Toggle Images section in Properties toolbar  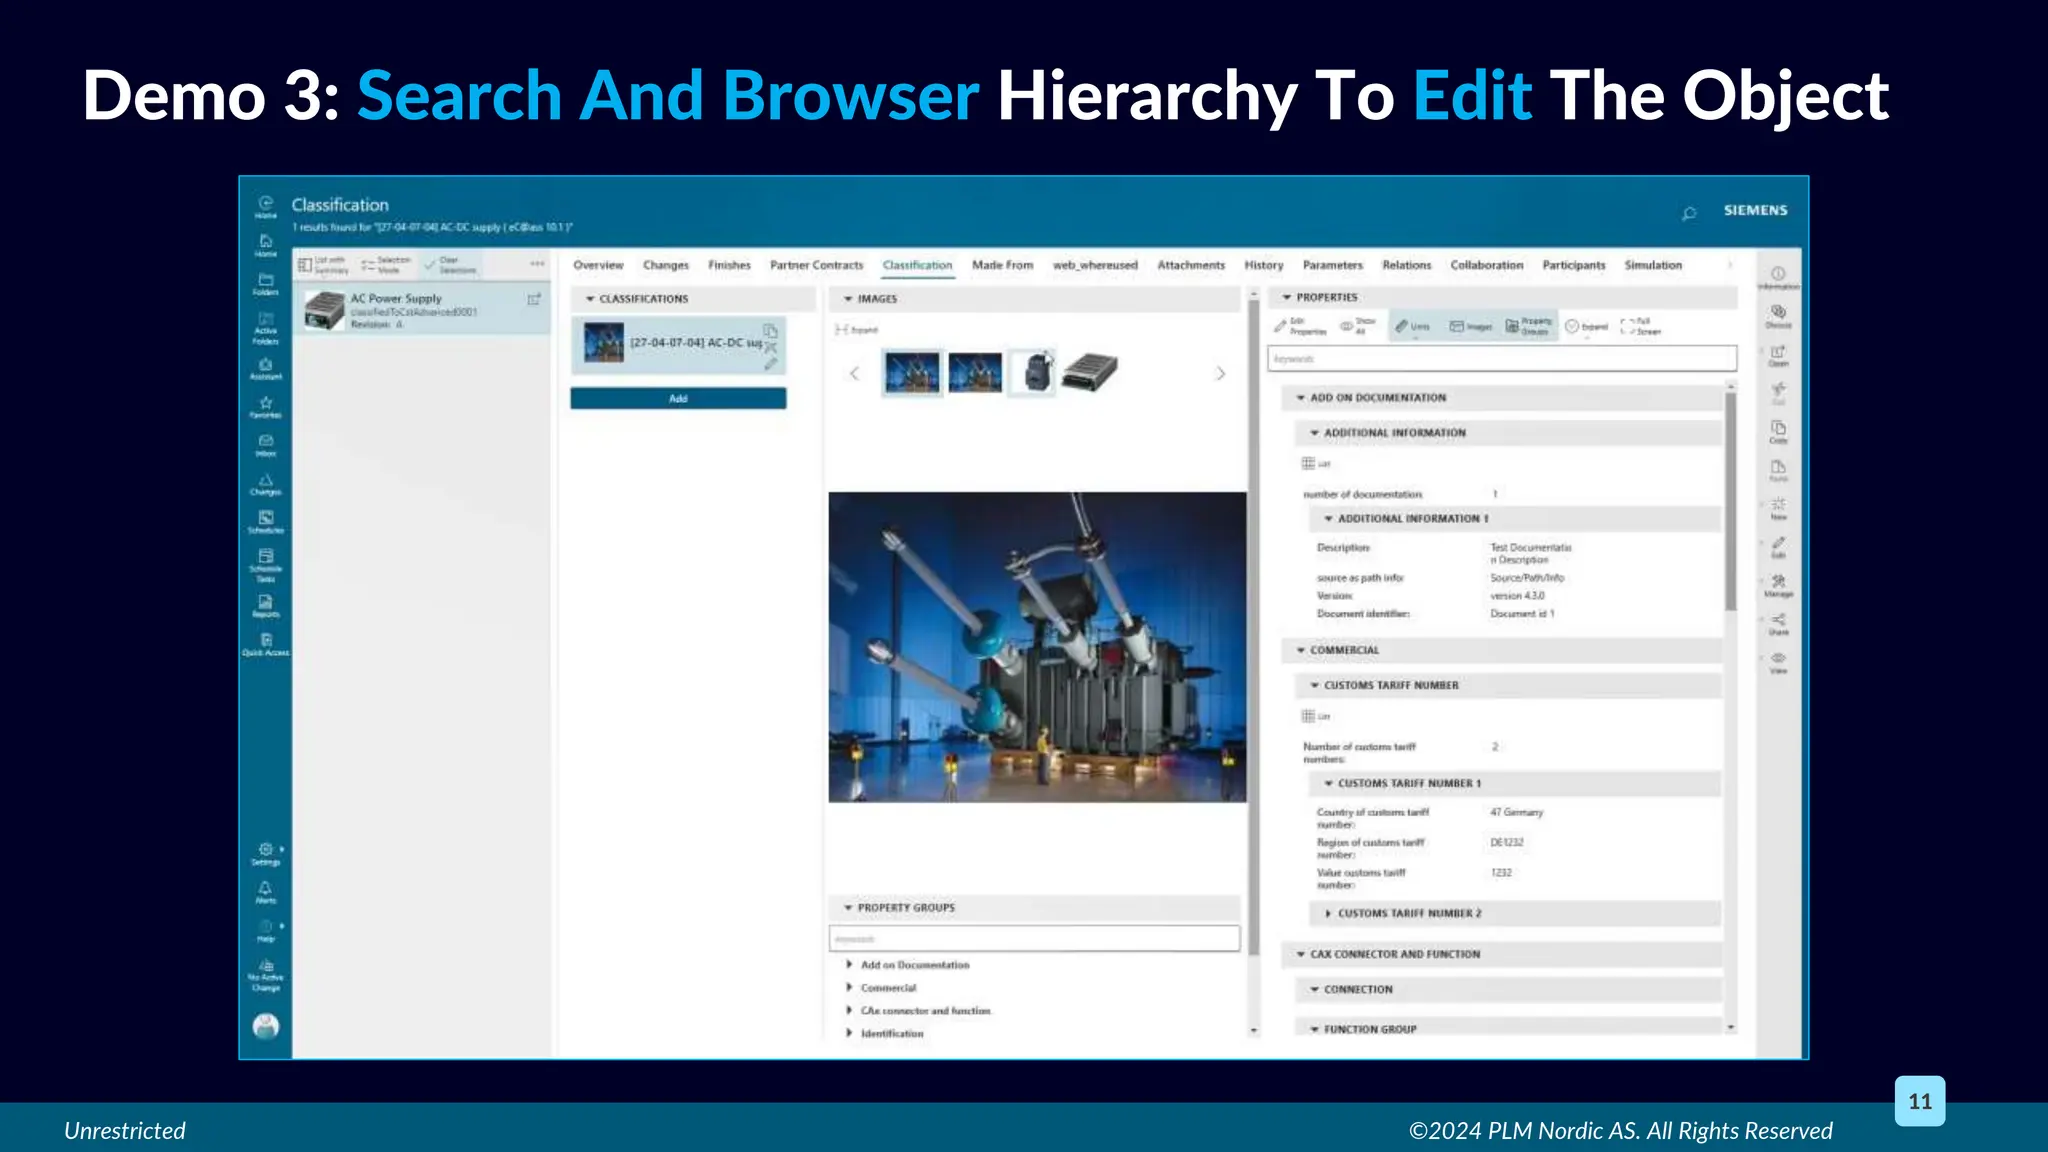tap(1471, 326)
